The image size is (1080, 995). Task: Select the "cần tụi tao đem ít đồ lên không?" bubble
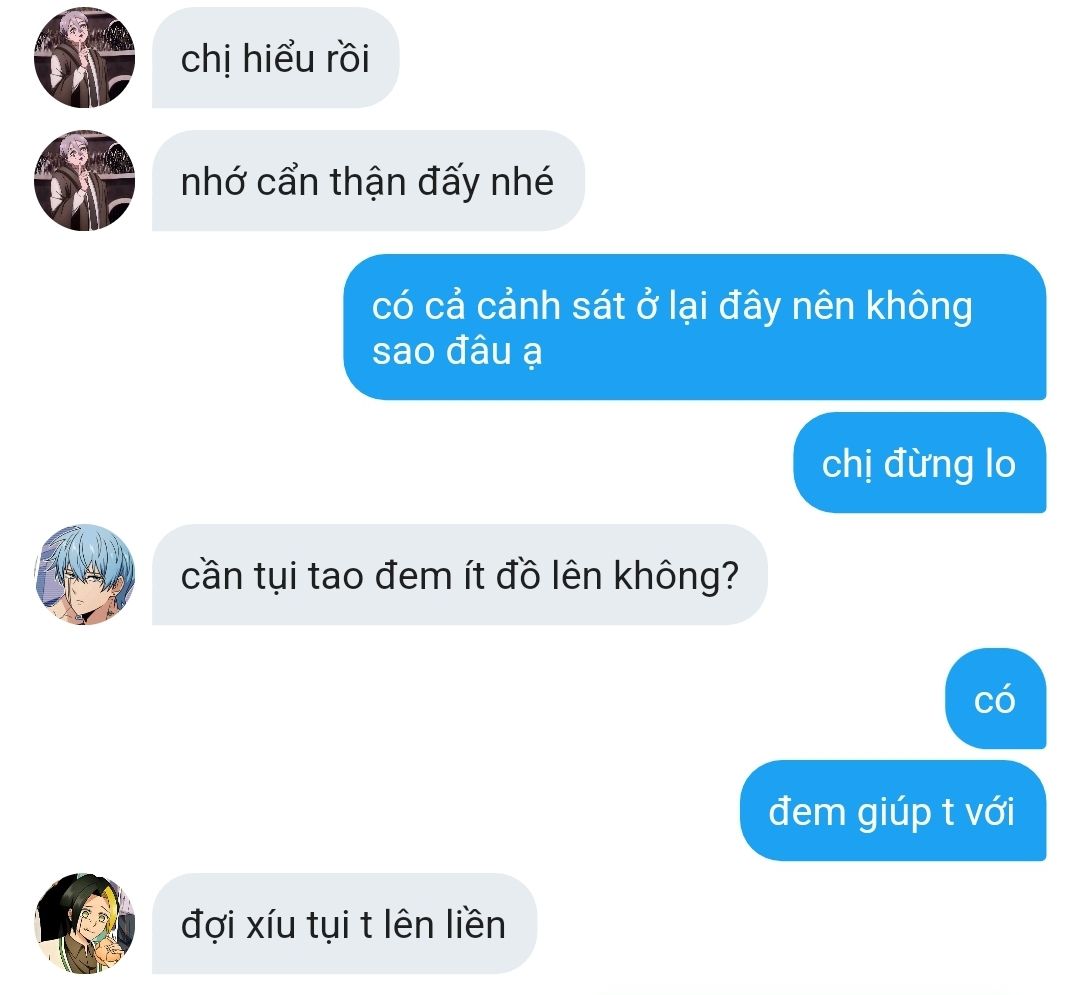[459, 575]
